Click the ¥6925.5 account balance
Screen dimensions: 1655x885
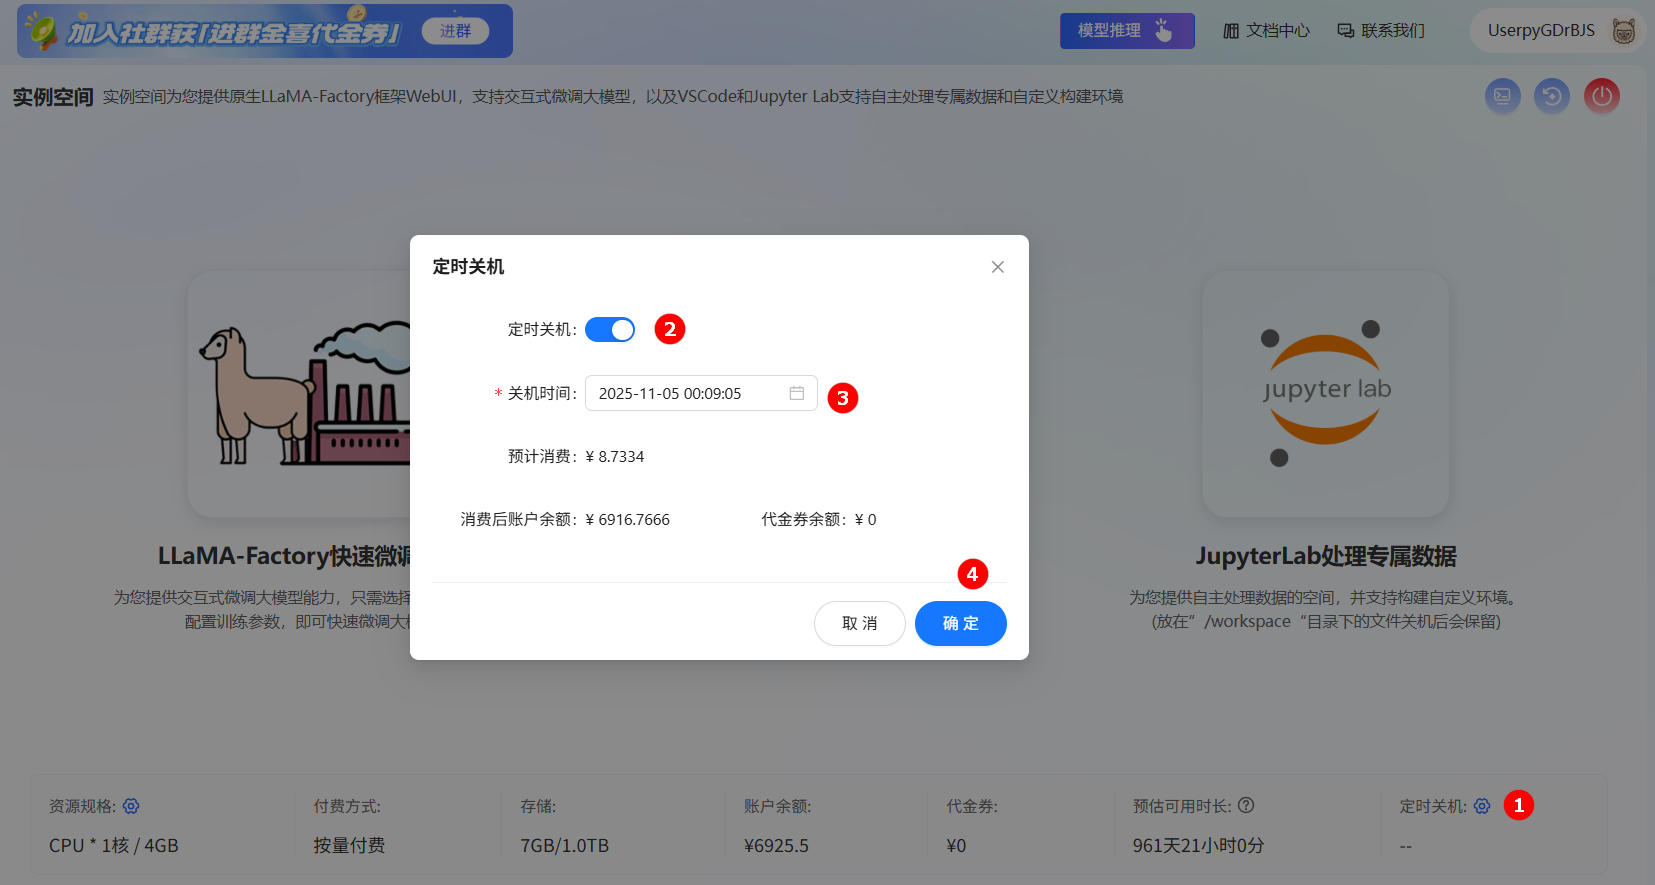tap(777, 846)
